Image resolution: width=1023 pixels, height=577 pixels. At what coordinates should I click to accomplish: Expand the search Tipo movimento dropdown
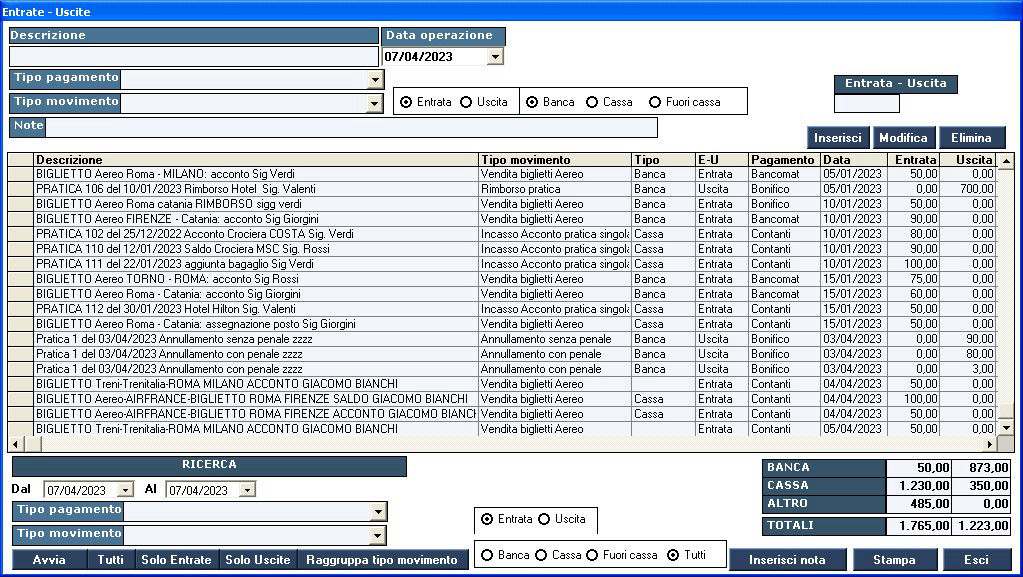click(377, 535)
